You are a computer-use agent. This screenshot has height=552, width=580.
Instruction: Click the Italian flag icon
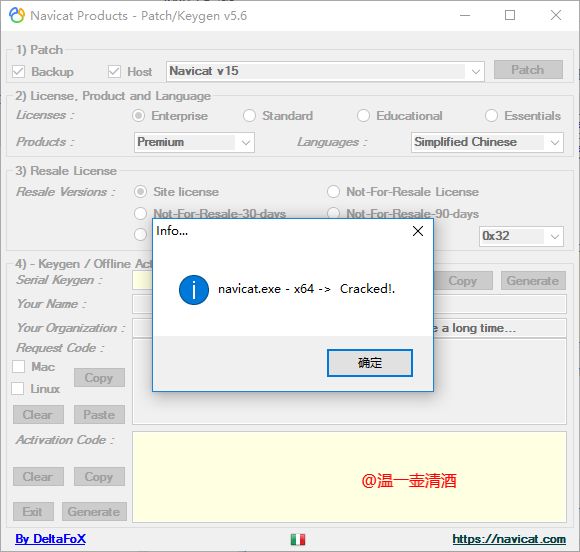click(298, 539)
